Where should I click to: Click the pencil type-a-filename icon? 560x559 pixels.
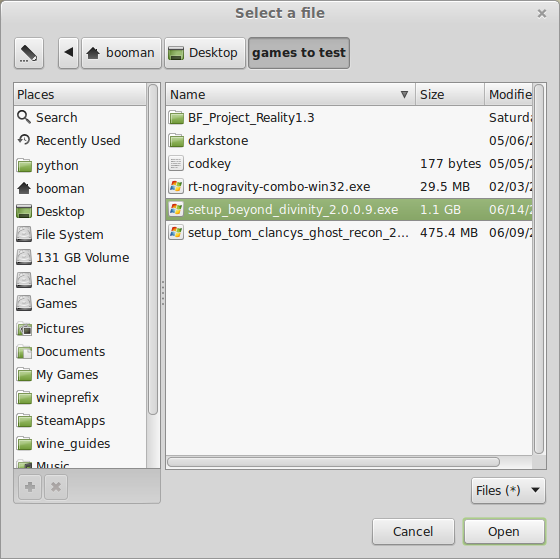(29, 53)
